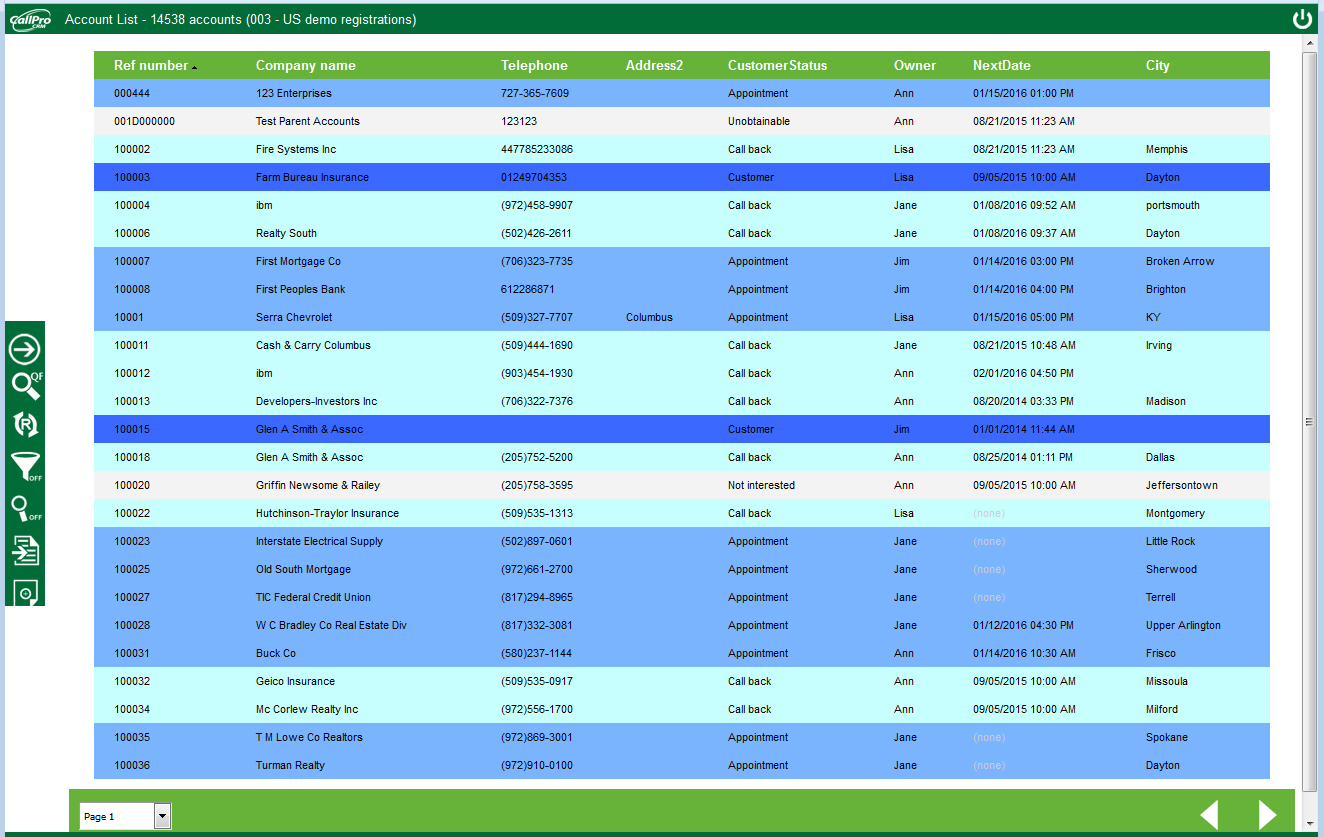Click the vertical scrollbar up arrow
The image size is (1324, 837).
[1310, 44]
